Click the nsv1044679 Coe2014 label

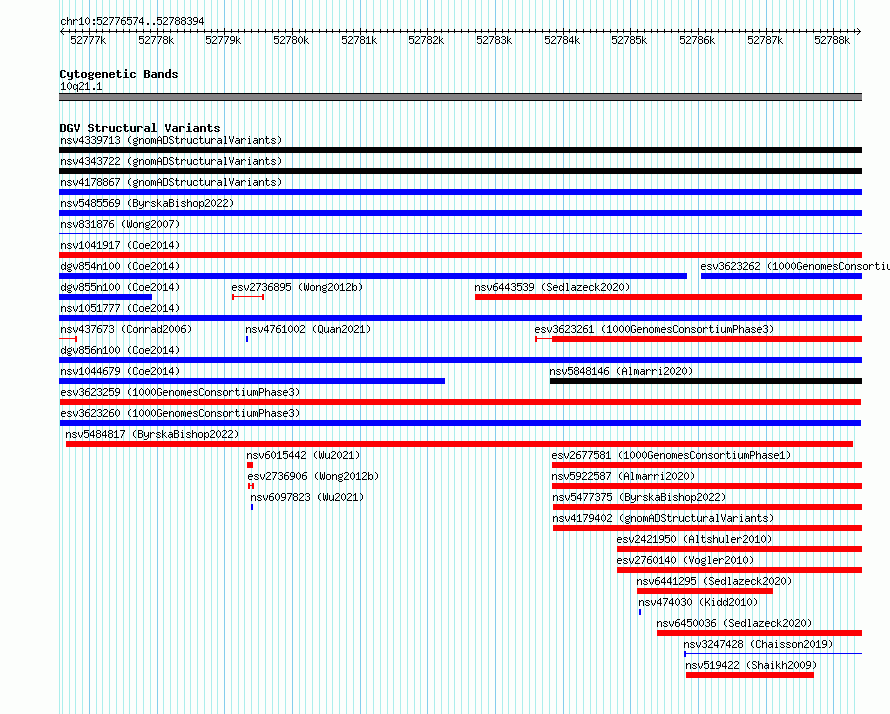[x=120, y=371]
